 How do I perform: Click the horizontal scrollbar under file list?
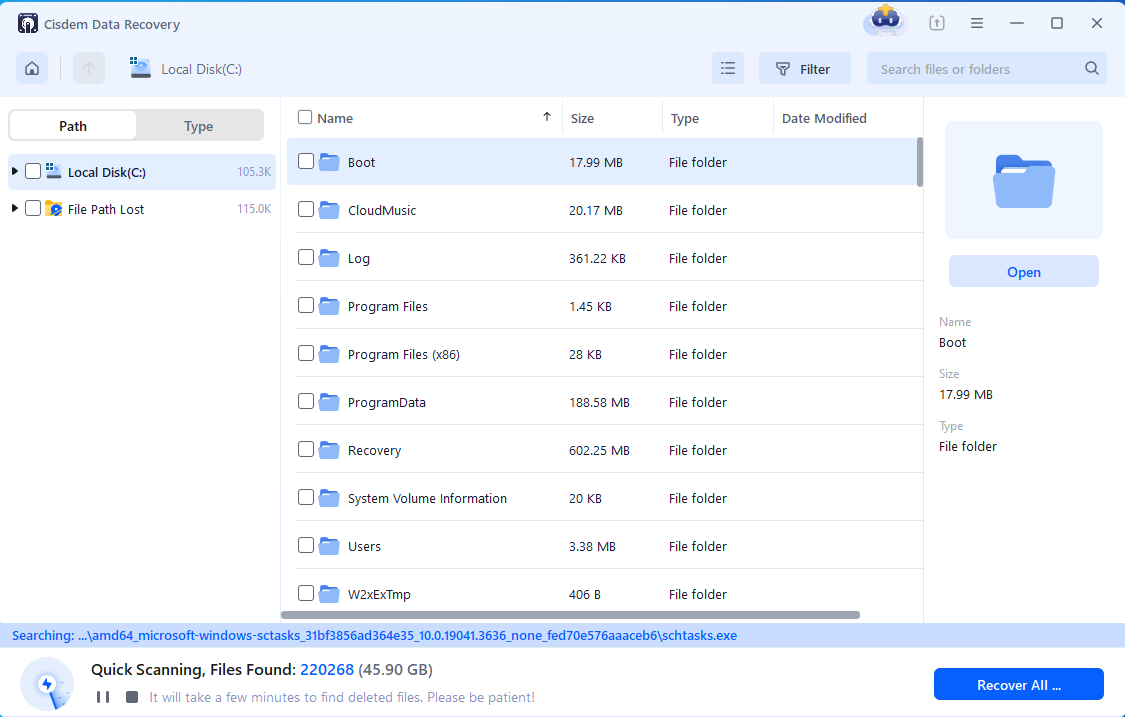pyautogui.click(x=570, y=615)
